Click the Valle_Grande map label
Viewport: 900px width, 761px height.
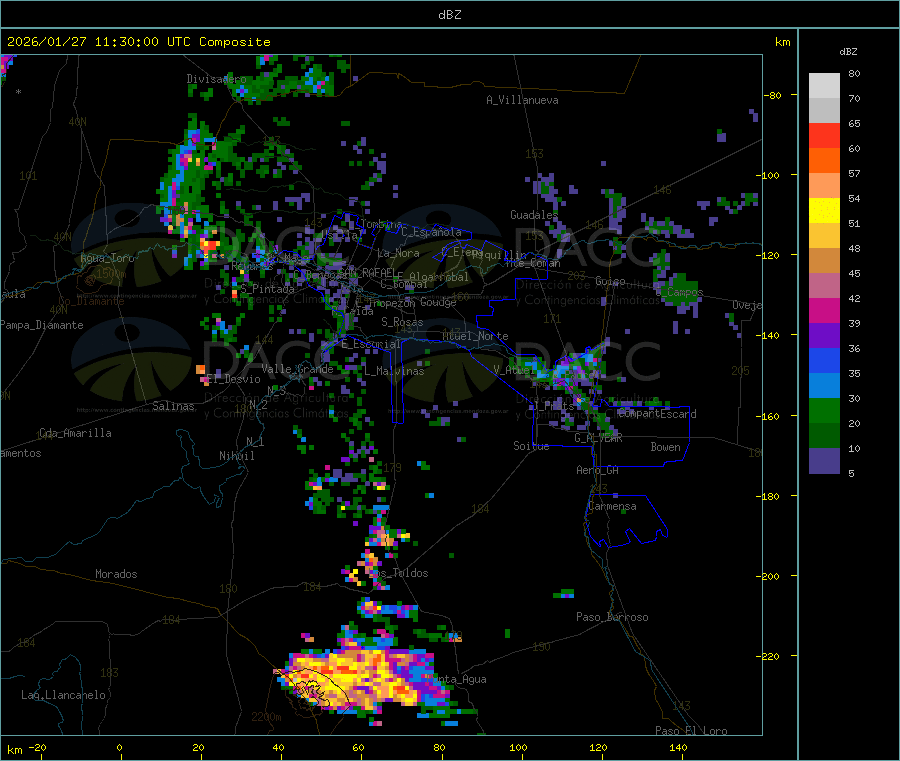297,369
